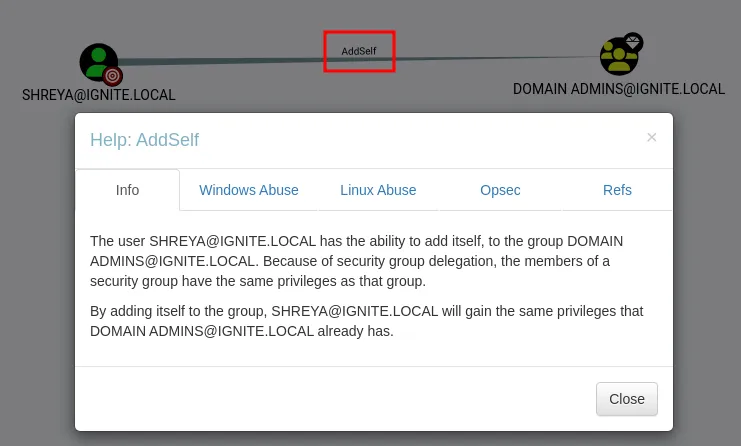Click the "Help: AddSelf" dialog title

145,140
